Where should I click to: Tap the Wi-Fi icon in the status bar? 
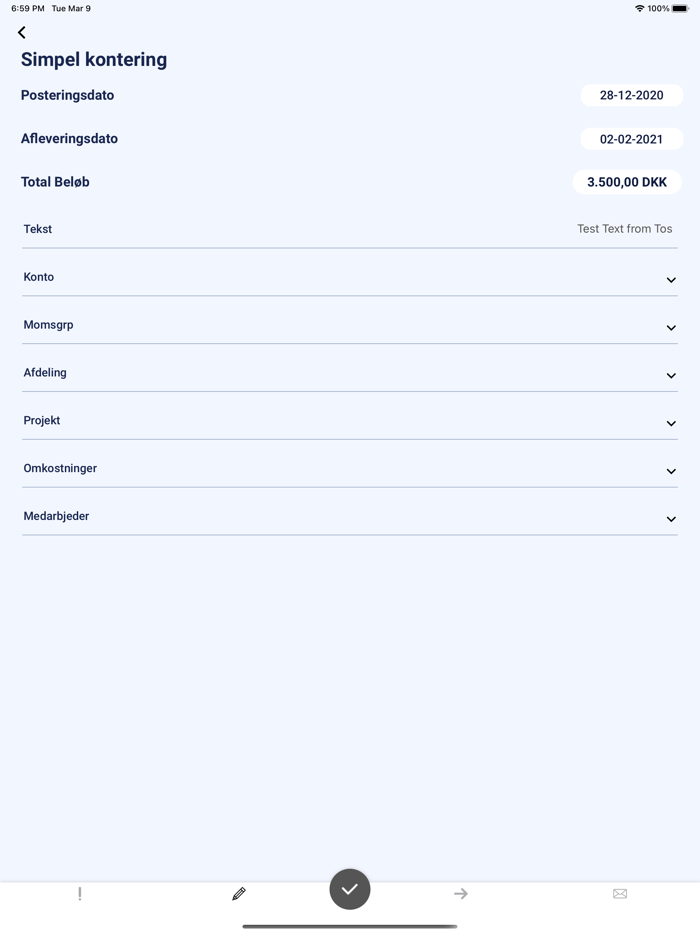[642, 8]
